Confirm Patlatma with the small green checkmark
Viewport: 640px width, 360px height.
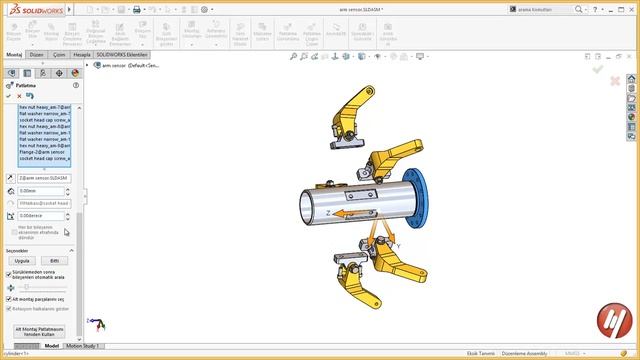pyautogui.click(x=9, y=96)
